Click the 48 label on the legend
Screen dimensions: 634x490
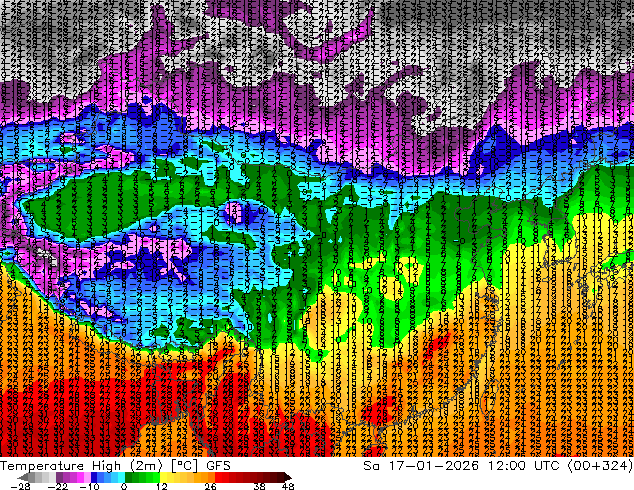click(288, 486)
